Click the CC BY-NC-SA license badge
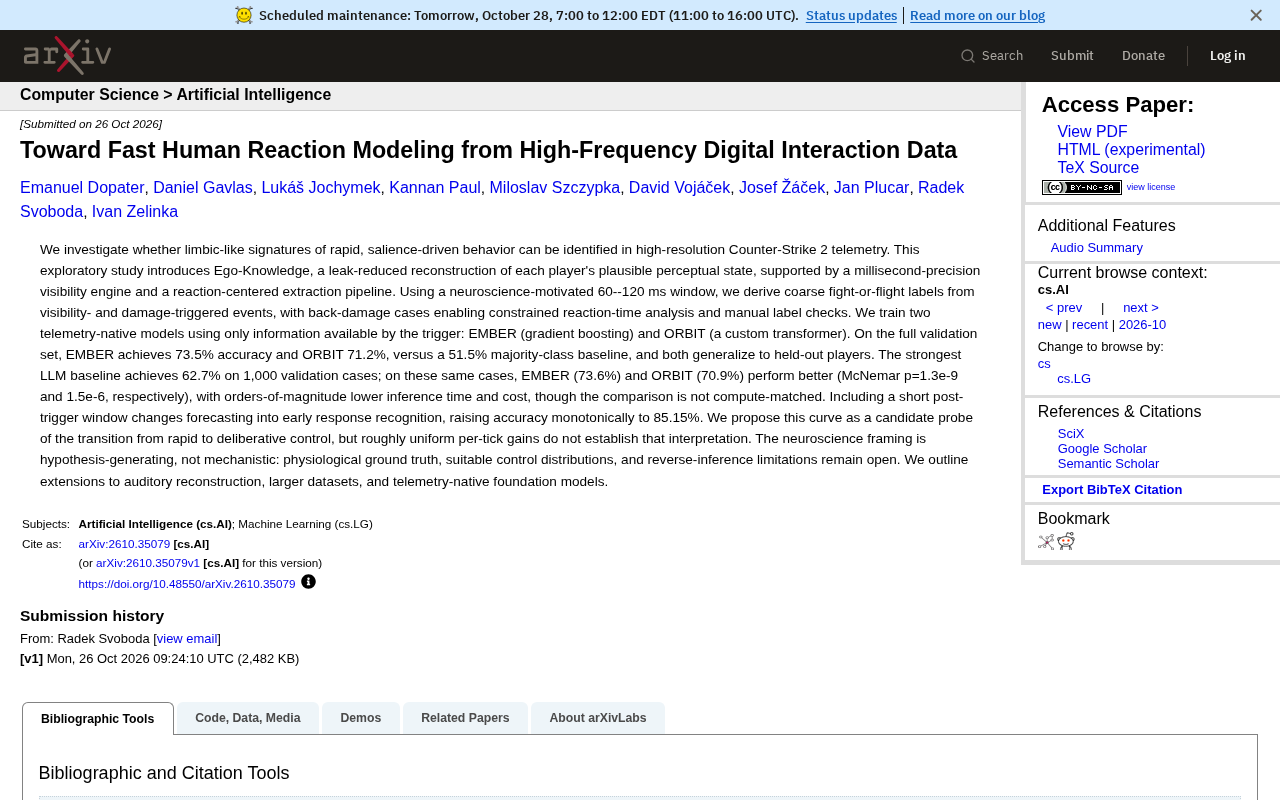 pos(1081,187)
